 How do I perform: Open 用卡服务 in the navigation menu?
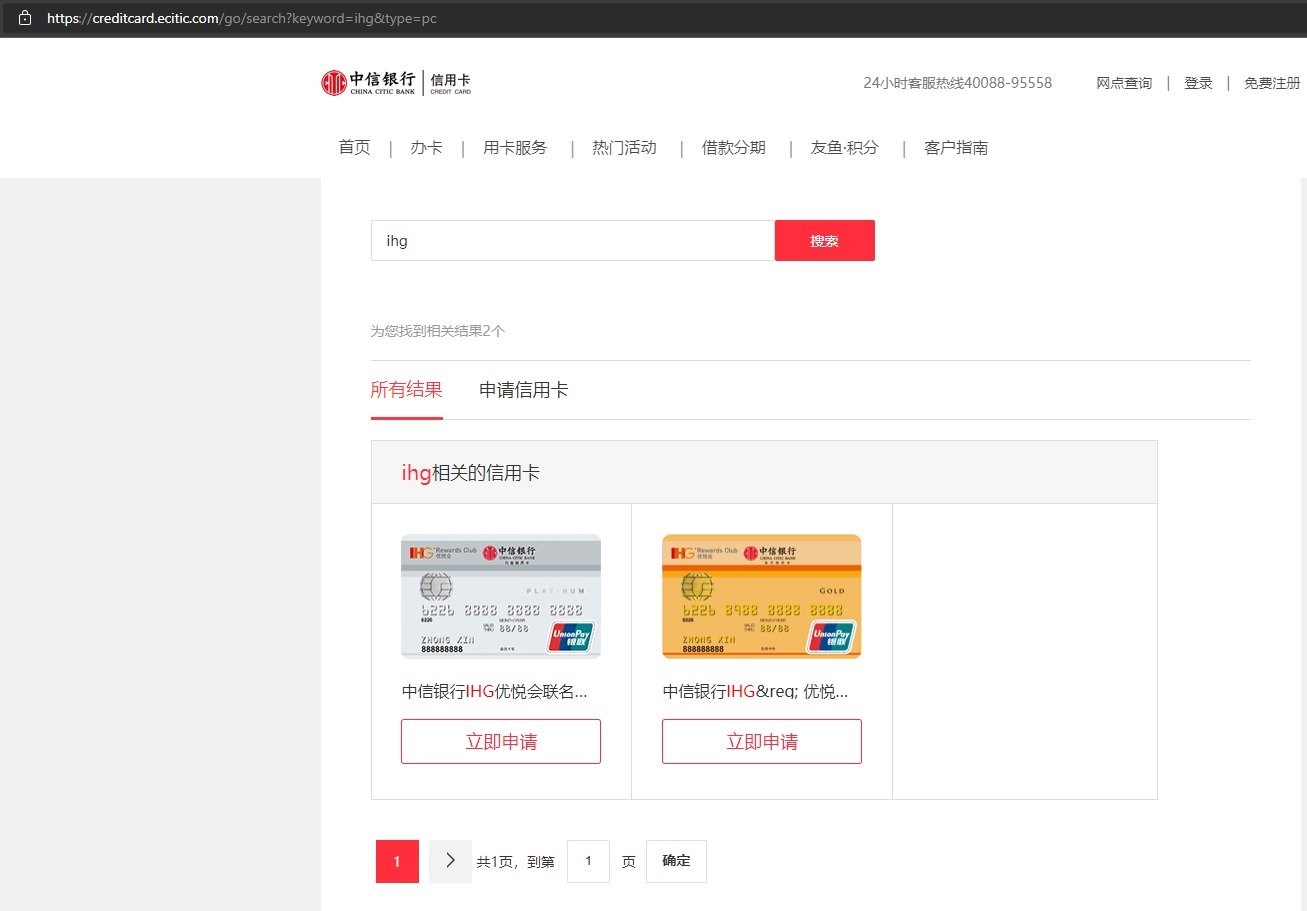click(x=515, y=148)
